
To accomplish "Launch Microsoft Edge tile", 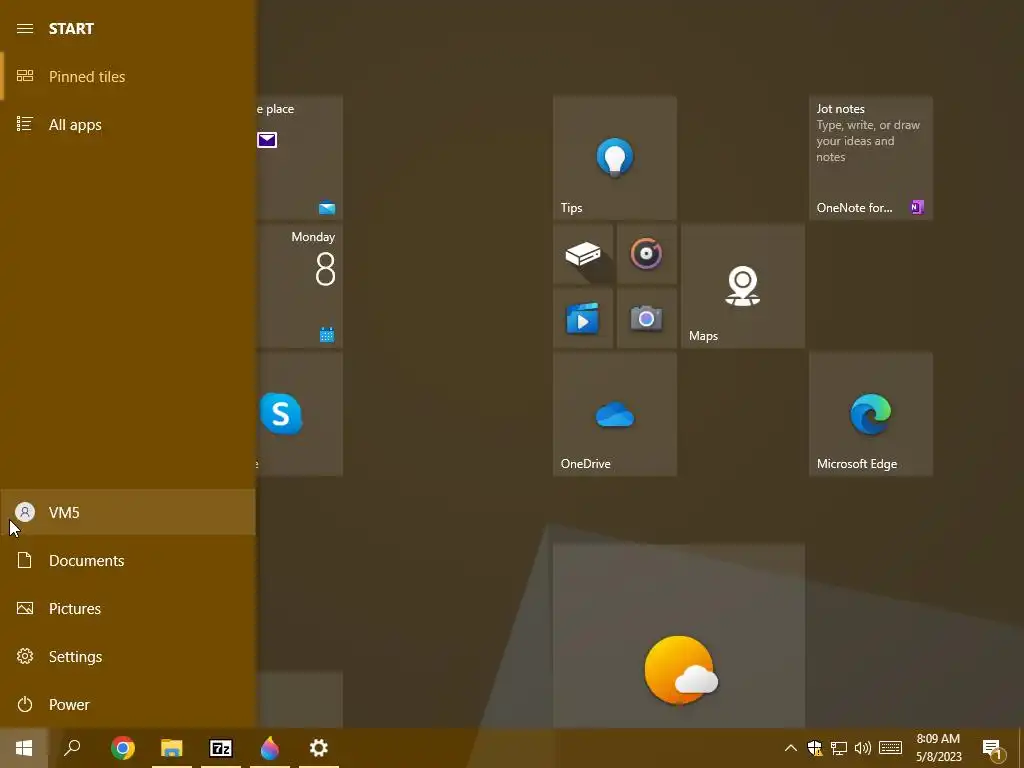I will (871, 414).
